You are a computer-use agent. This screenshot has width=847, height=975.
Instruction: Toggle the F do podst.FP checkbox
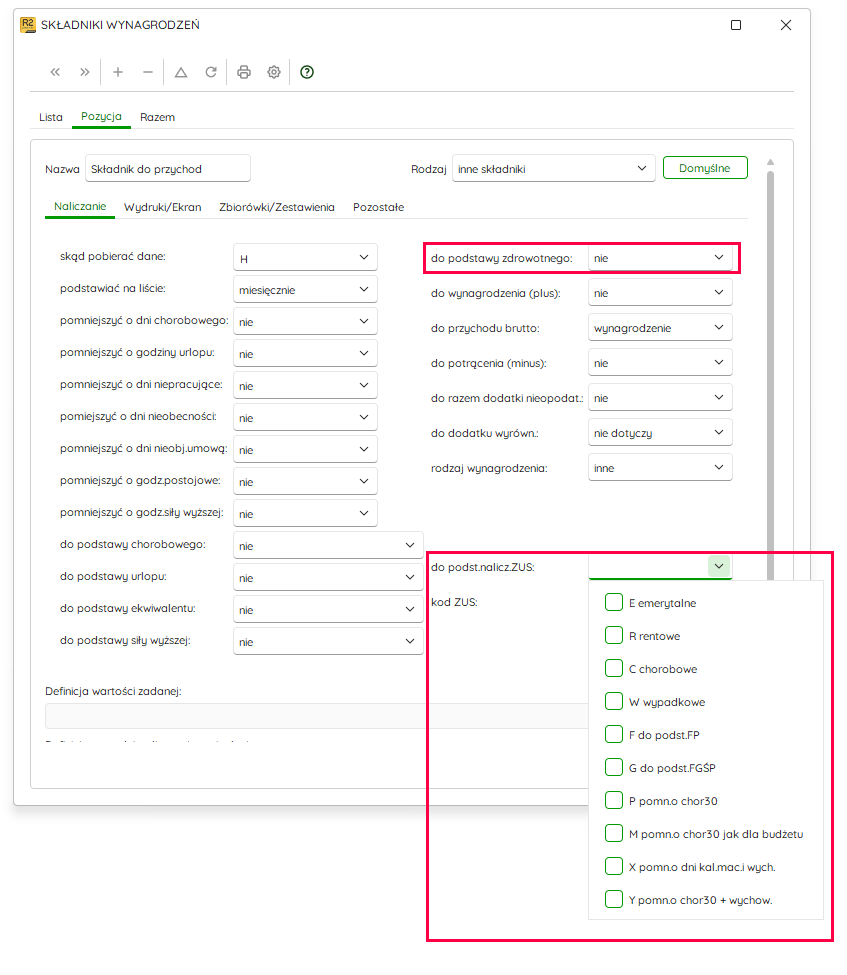click(614, 734)
